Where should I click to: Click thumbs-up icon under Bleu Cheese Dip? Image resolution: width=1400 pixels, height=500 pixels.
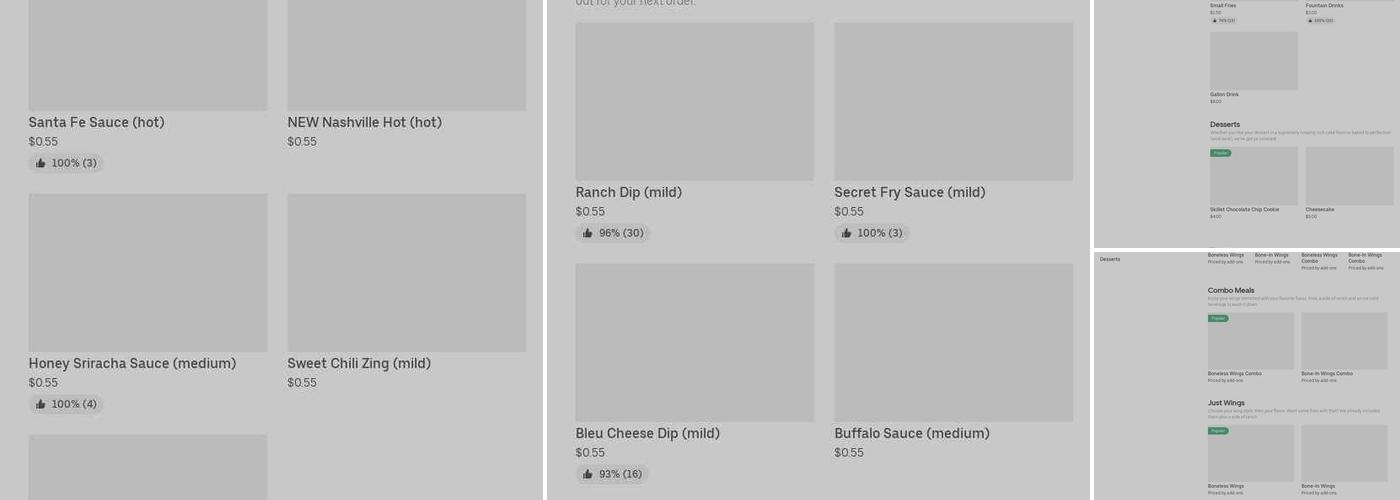[588, 474]
